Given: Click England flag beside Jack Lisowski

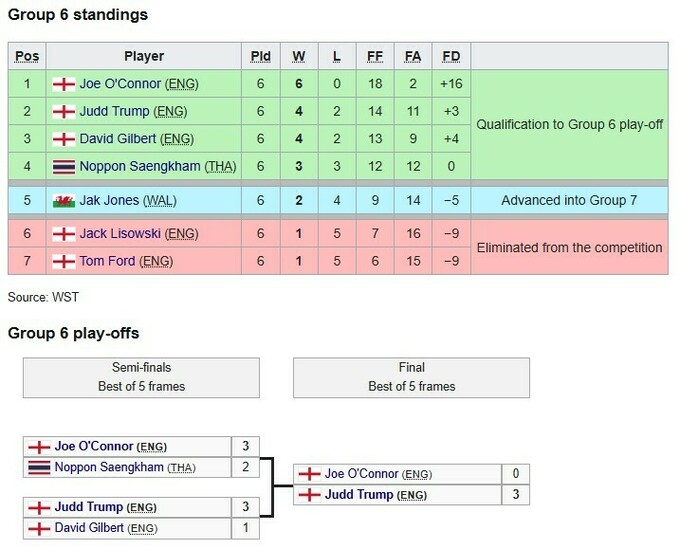Looking at the screenshot, I should pos(65,235).
